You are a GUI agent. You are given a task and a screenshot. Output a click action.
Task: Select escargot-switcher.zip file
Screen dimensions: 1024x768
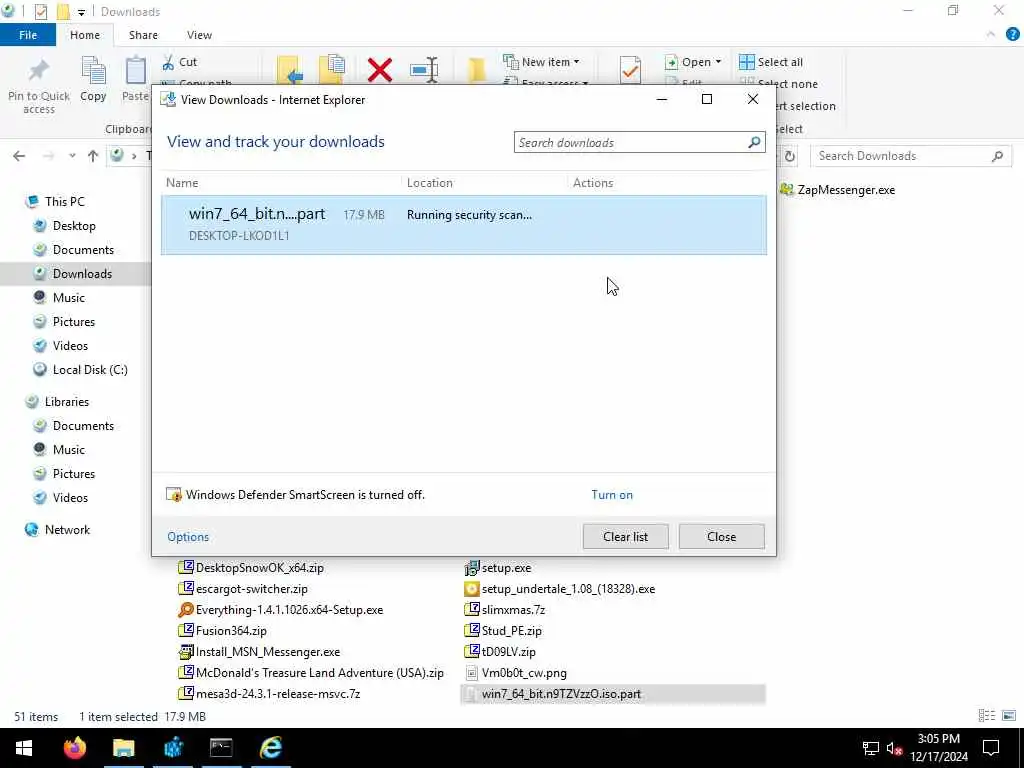click(x=243, y=589)
